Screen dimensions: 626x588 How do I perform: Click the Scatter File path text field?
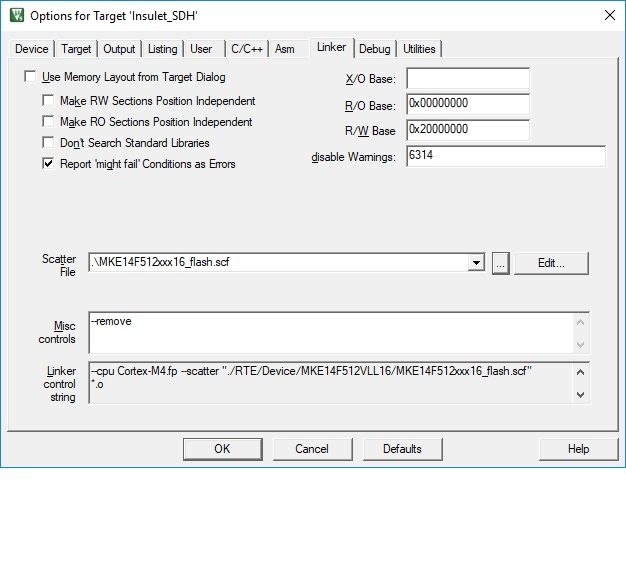279,263
